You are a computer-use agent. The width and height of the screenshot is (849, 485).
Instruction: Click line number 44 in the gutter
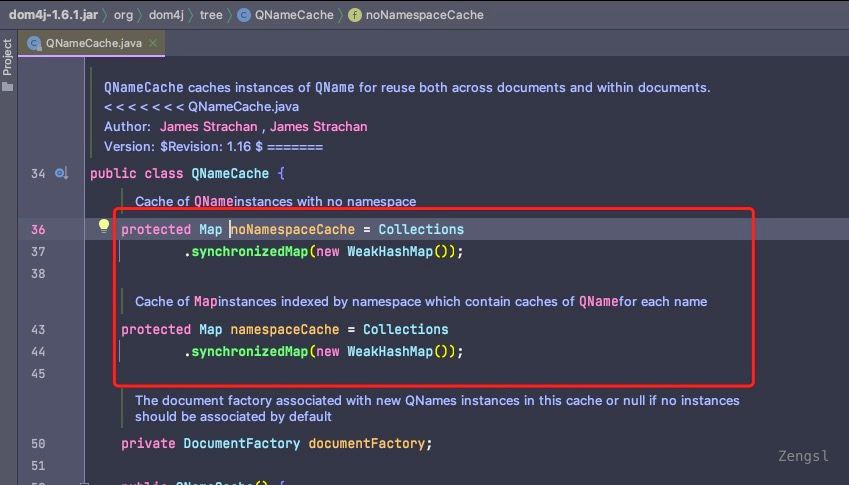click(x=38, y=351)
